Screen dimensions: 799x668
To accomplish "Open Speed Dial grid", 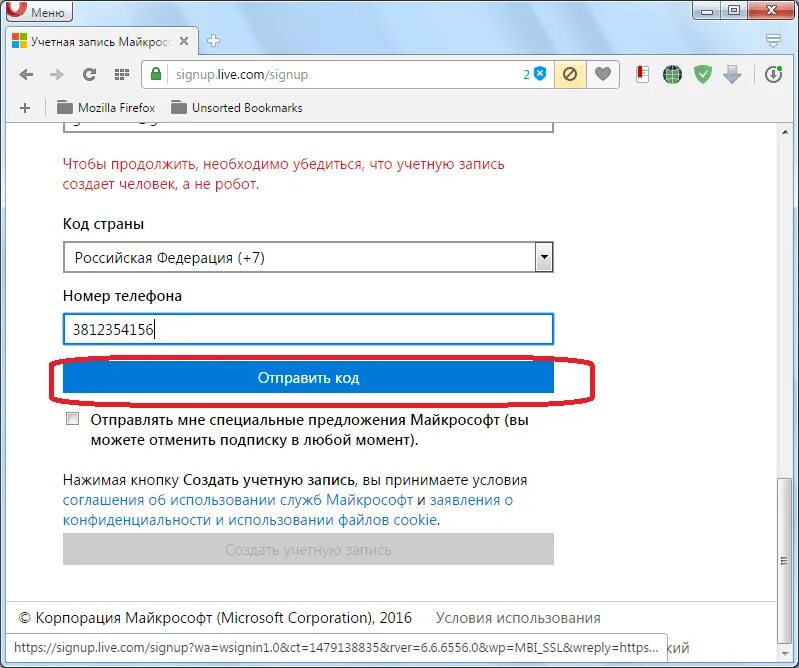I will 121,75.
